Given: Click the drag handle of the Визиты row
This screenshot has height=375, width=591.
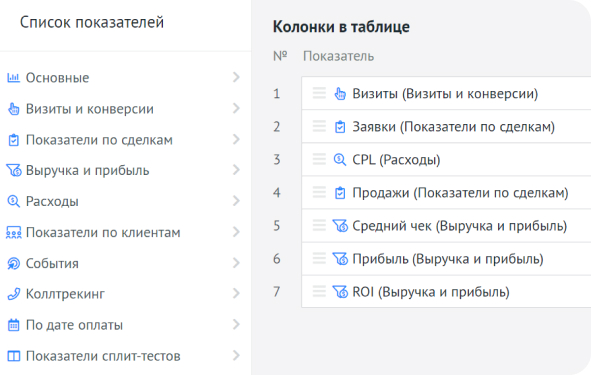Looking at the screenshot, I should (x=319, y=93).
